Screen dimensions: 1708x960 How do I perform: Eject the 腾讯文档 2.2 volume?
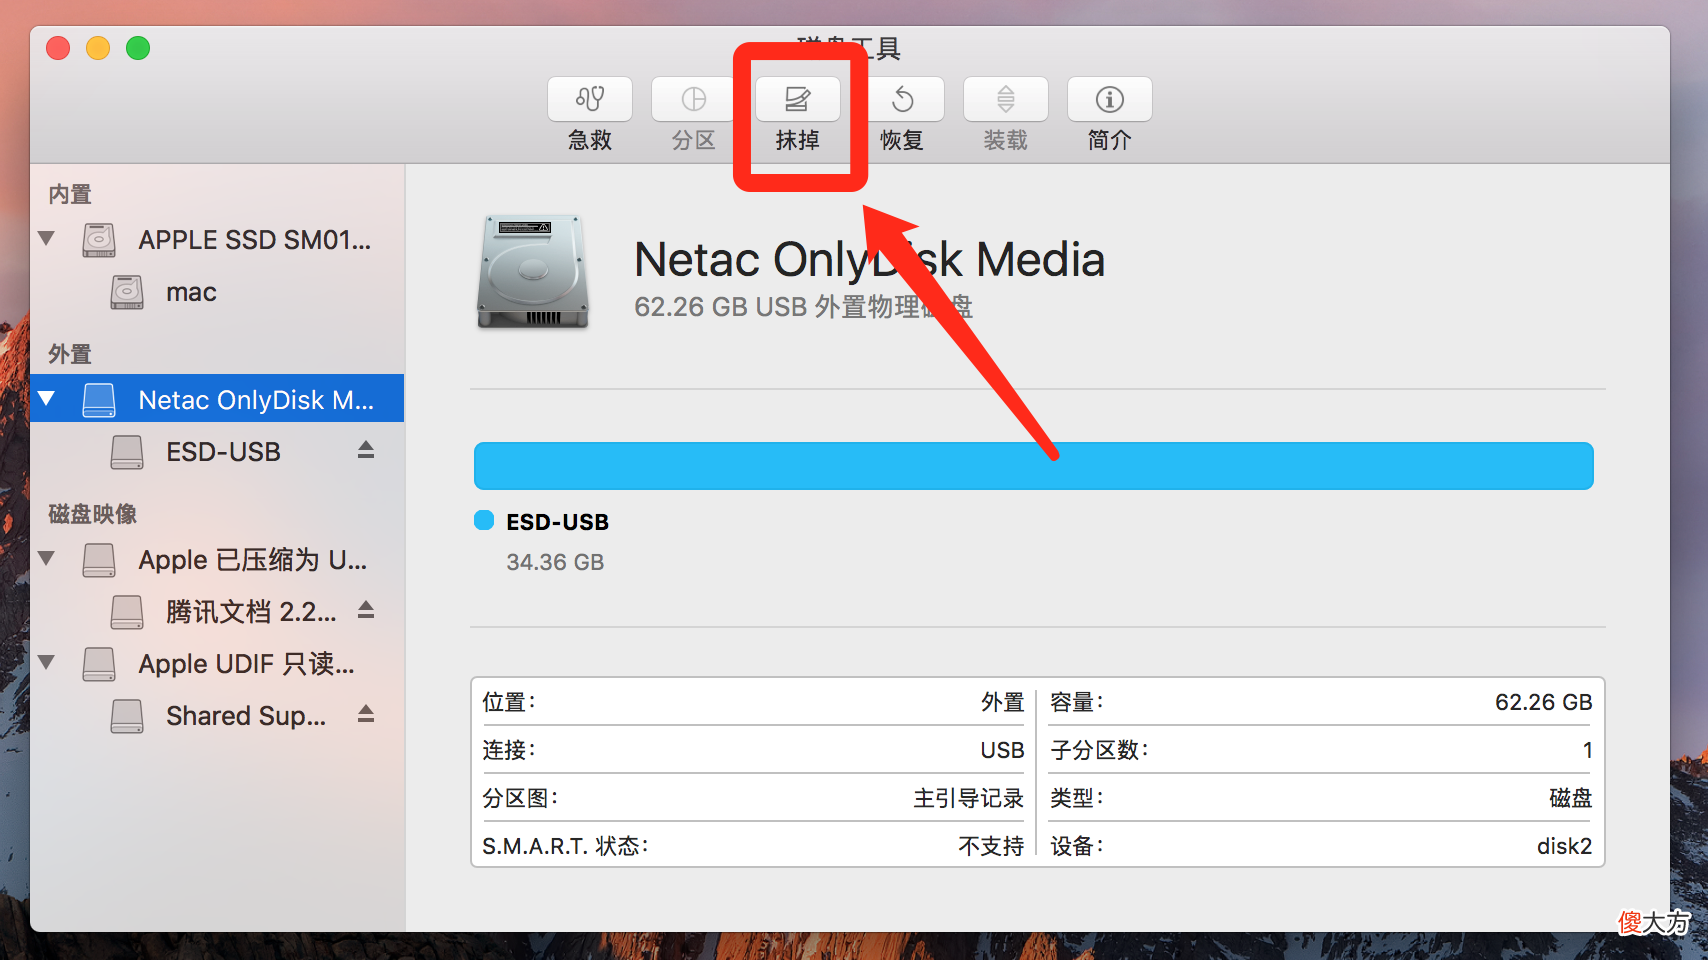[366, 610]
